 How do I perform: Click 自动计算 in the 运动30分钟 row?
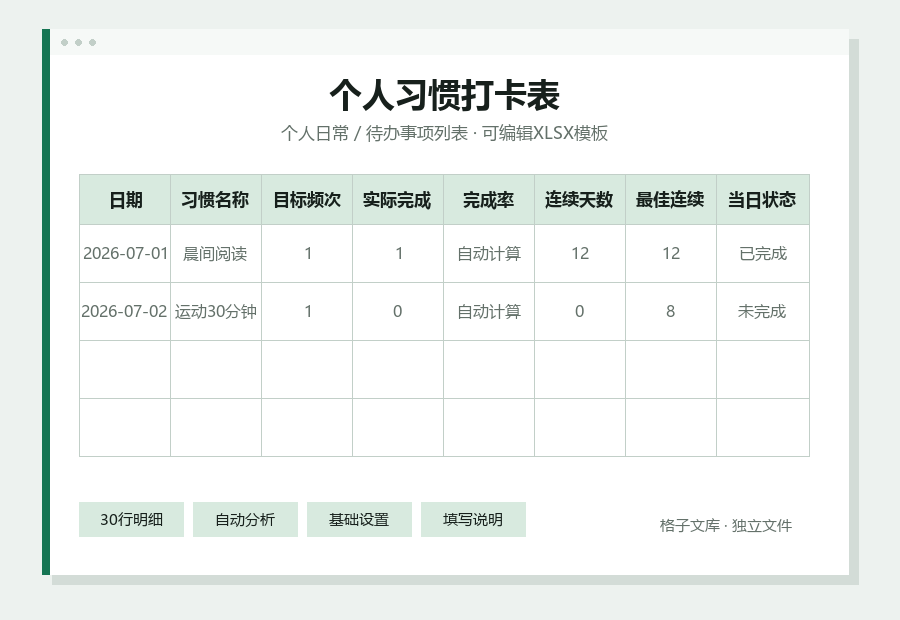click(x=489, y=312)
